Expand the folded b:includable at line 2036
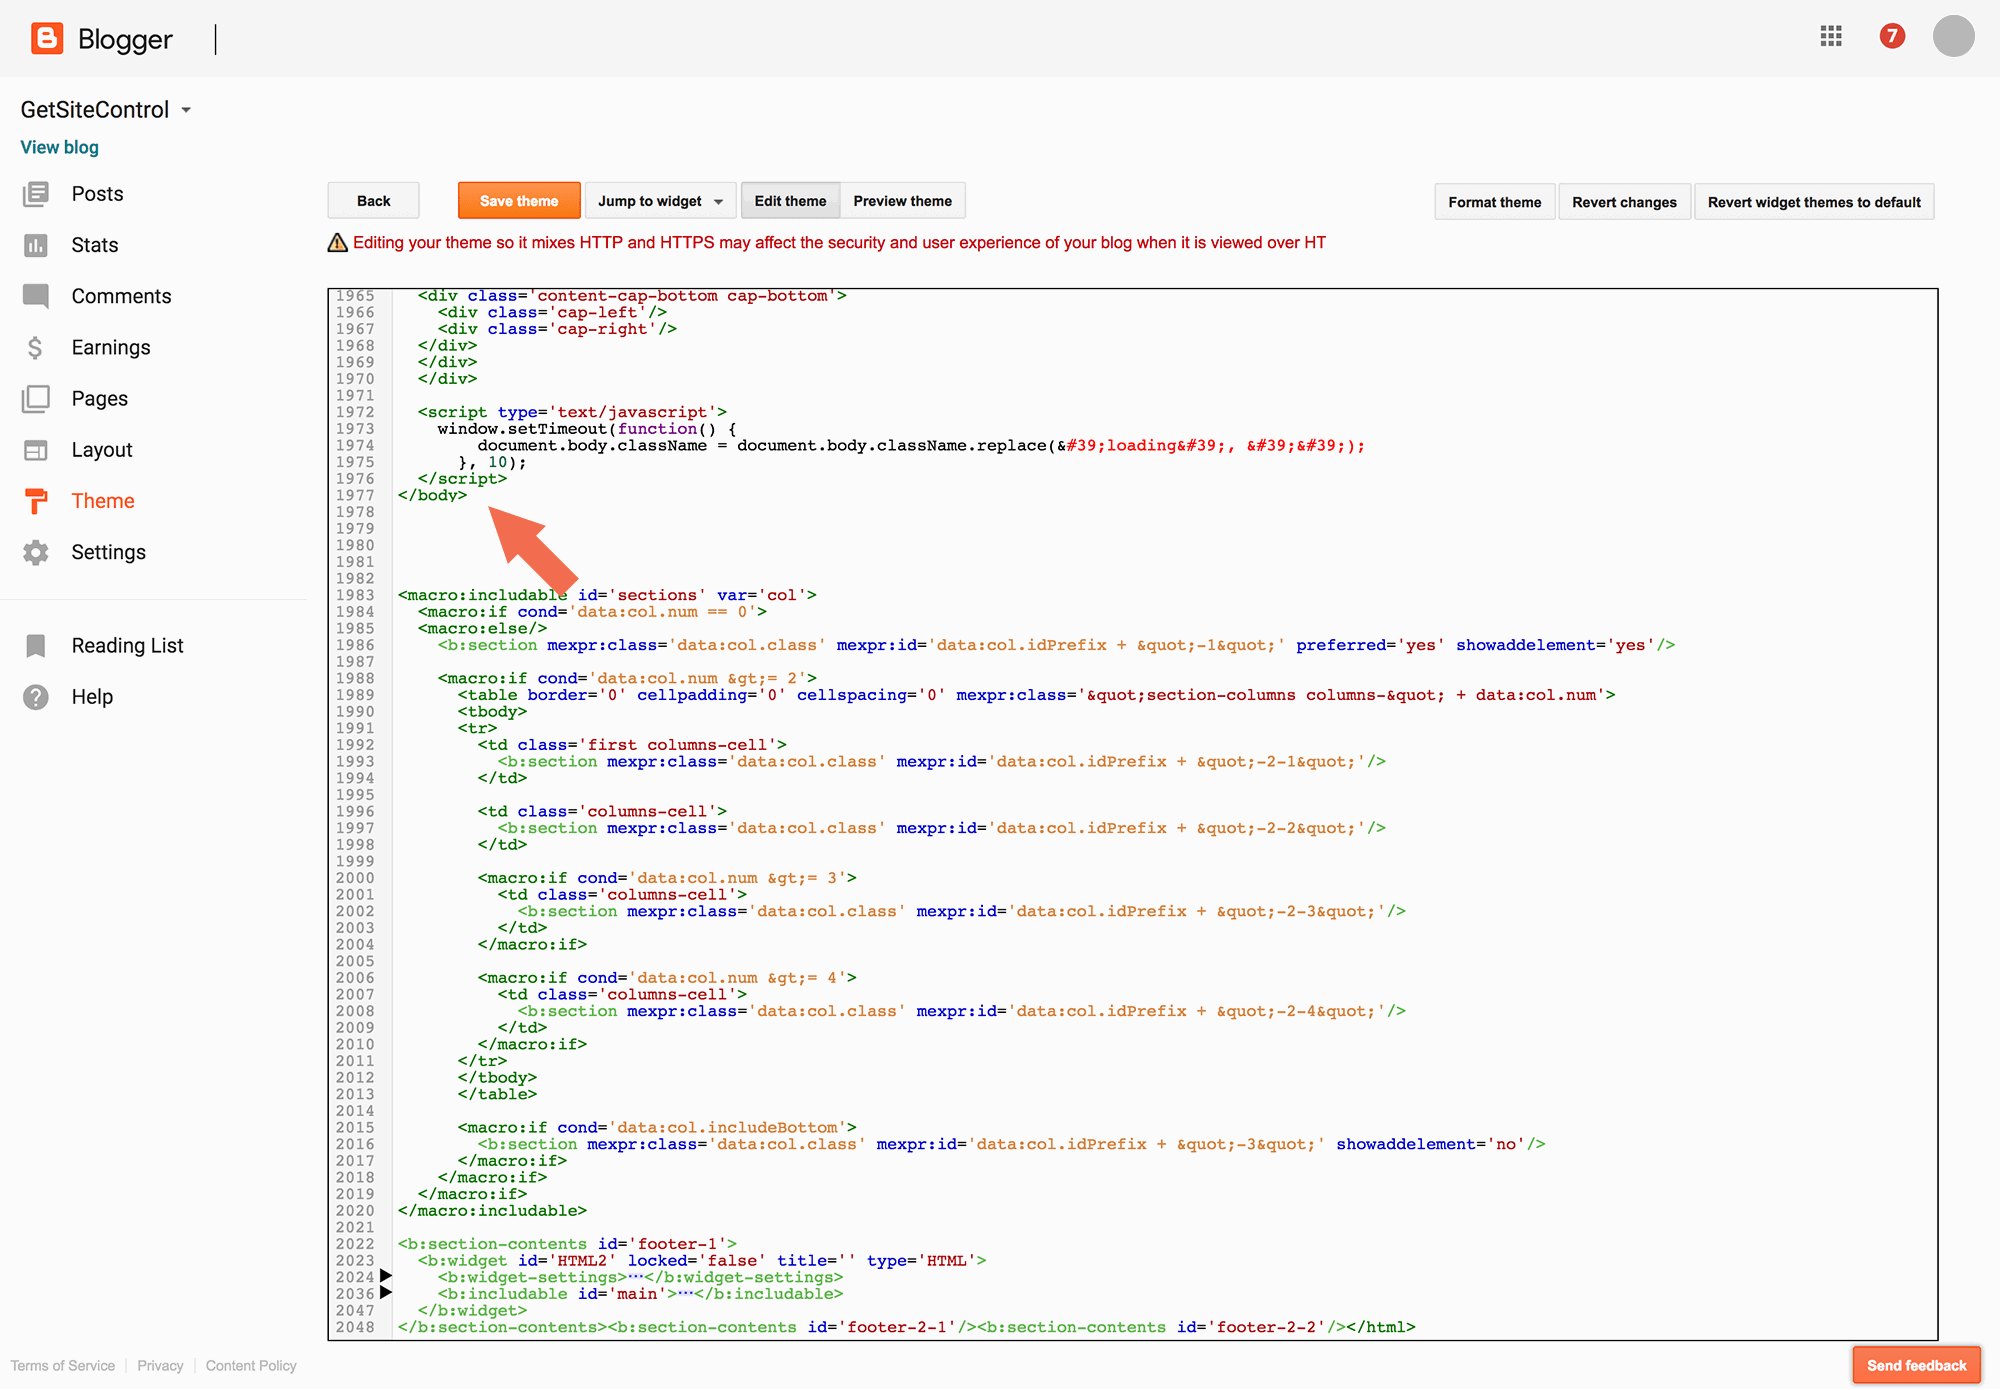The height and width of the screenshot is (1390, 2000). coord(386,1293)
